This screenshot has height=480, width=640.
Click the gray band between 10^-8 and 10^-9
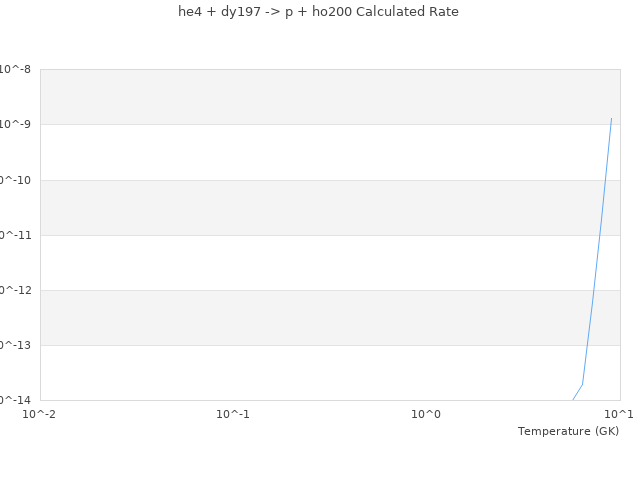(300, 97)
